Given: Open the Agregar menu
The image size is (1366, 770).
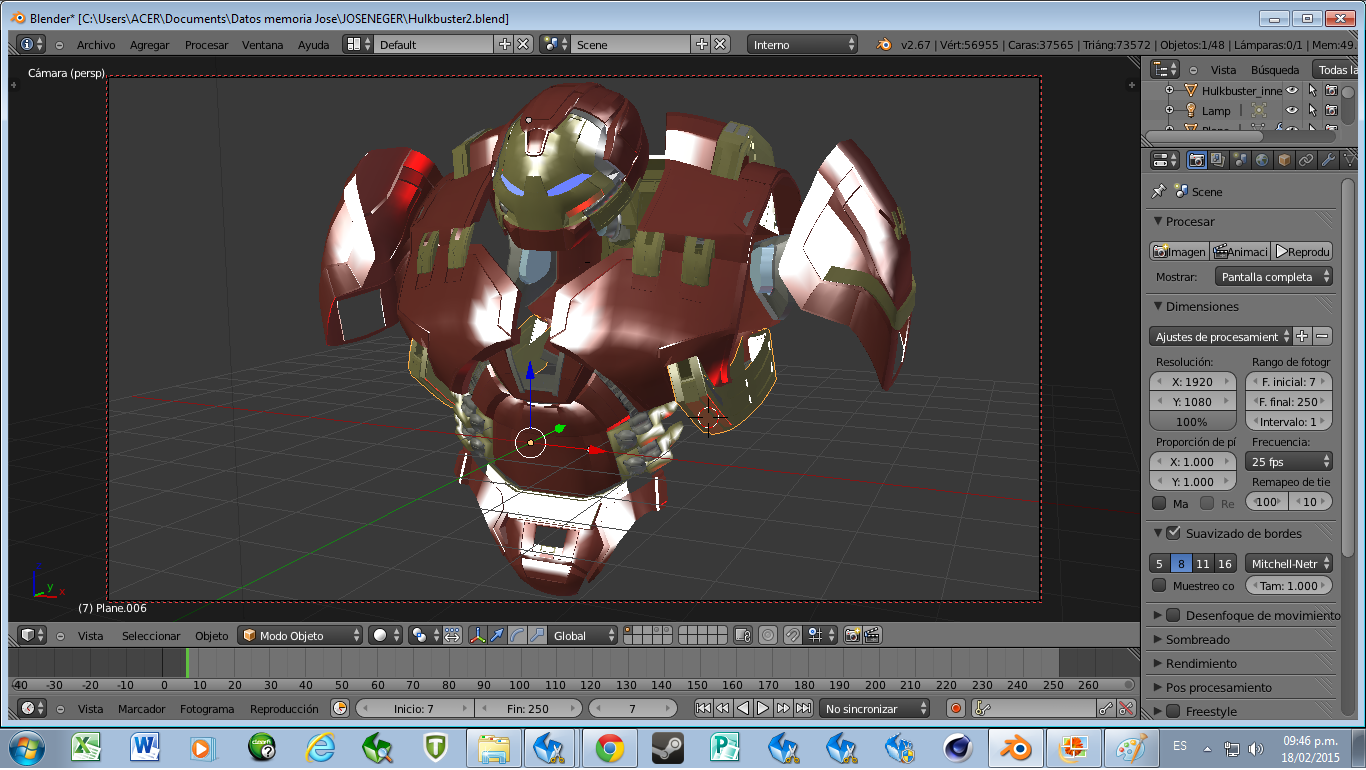Looking at the screenshot, I should (x=150, y=45).
